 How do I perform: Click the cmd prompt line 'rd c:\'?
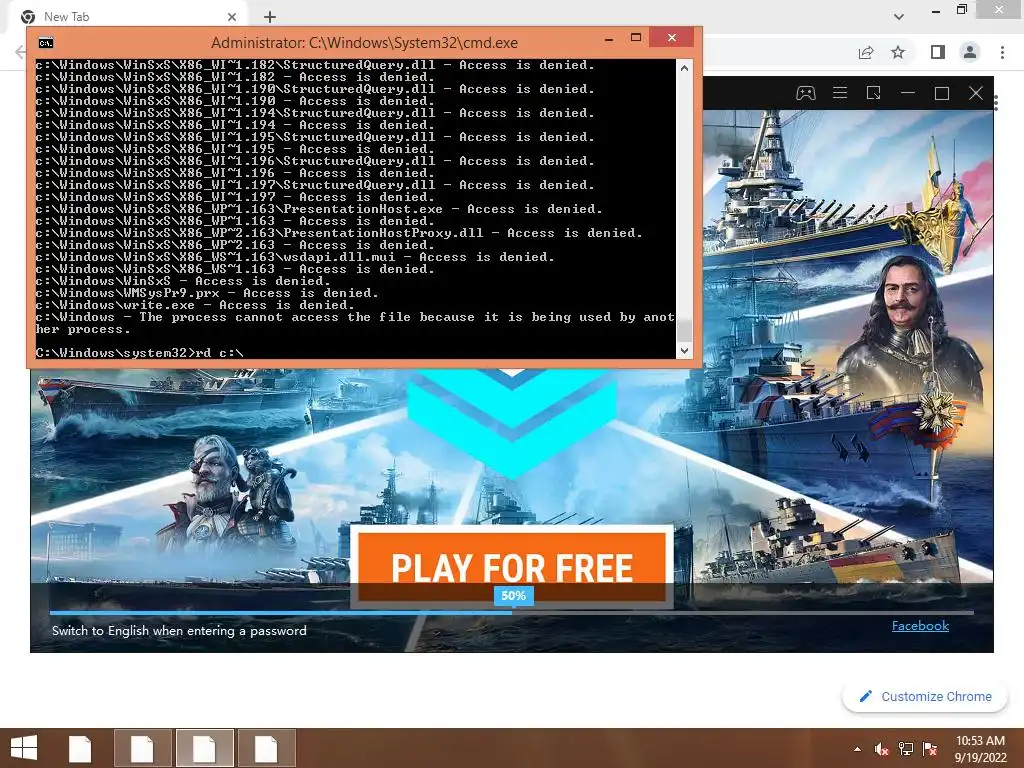pyautogui.click(x=140, y=353)
